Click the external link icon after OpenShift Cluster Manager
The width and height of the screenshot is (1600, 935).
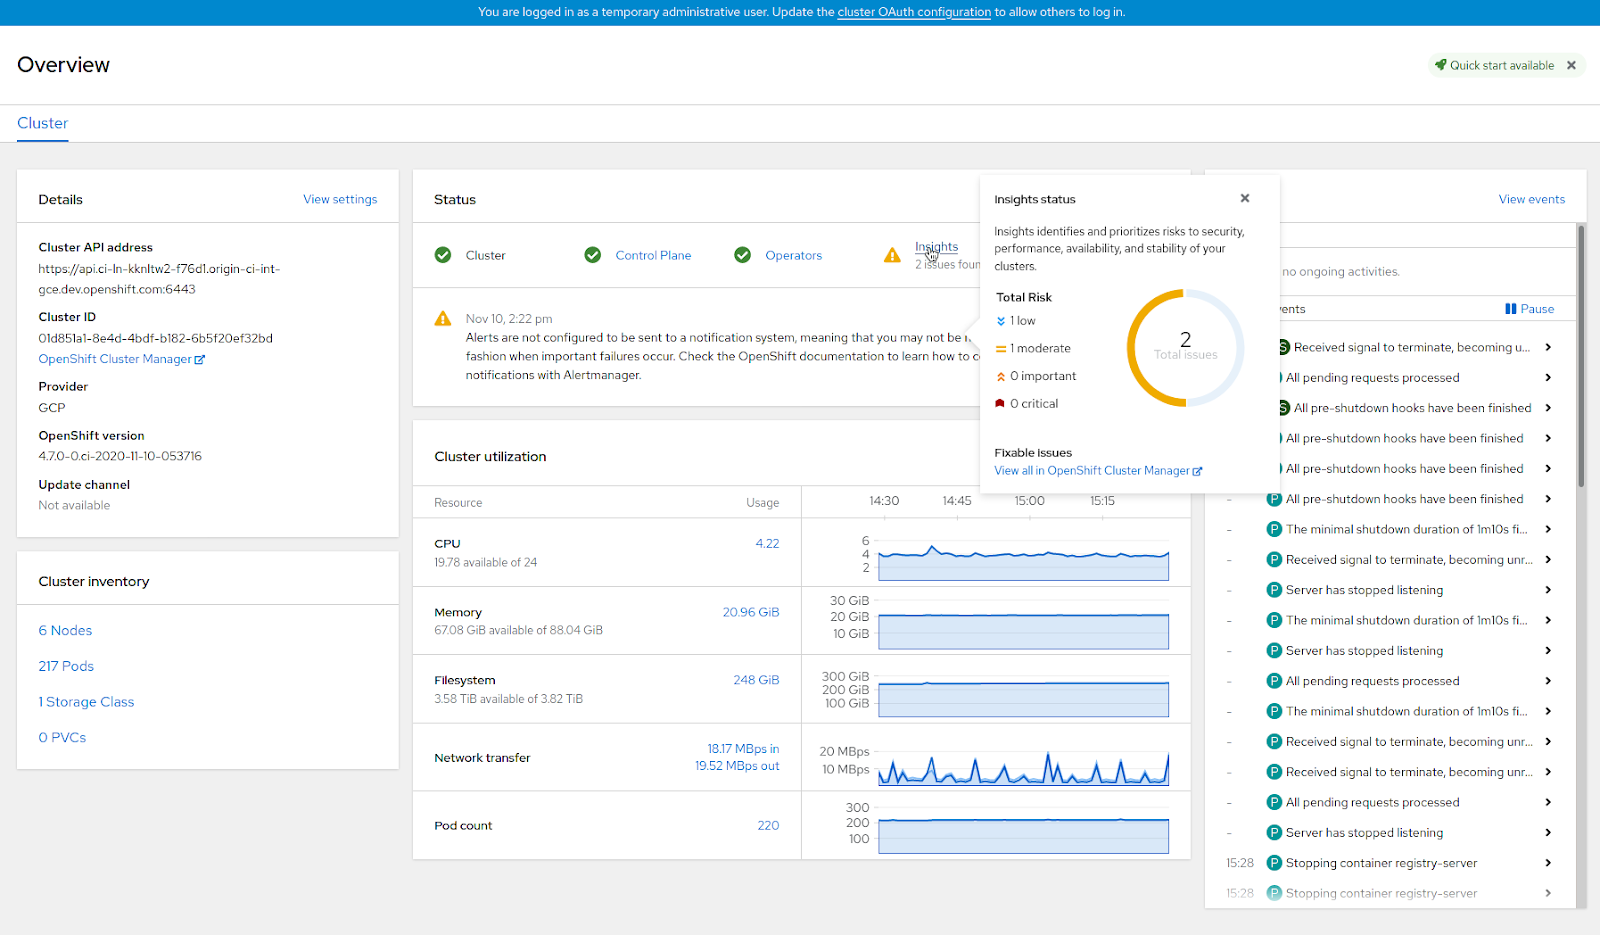[201, 358]
